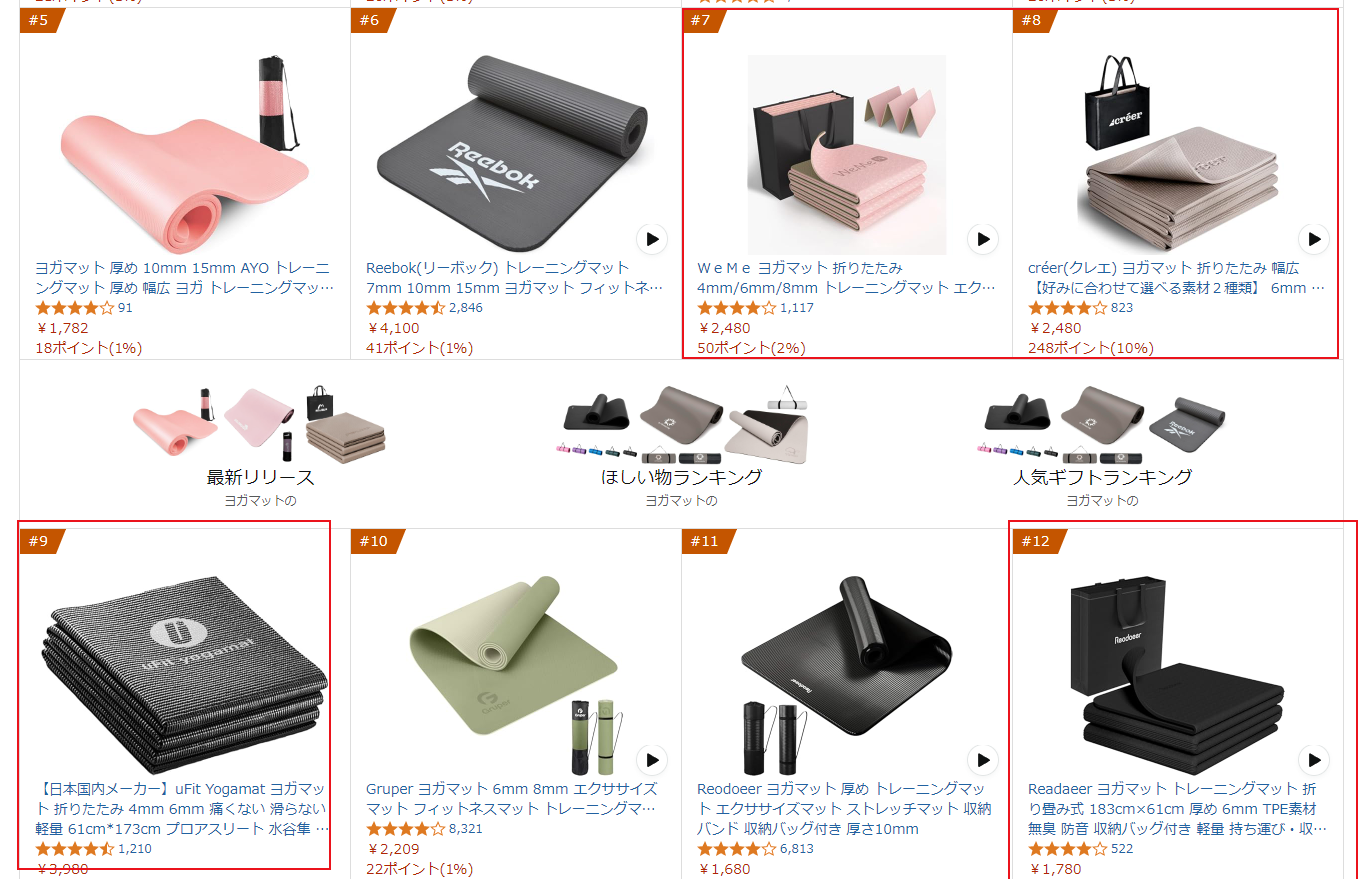
Task: Play video for Gruper green yoga mat
Action: 652,760
